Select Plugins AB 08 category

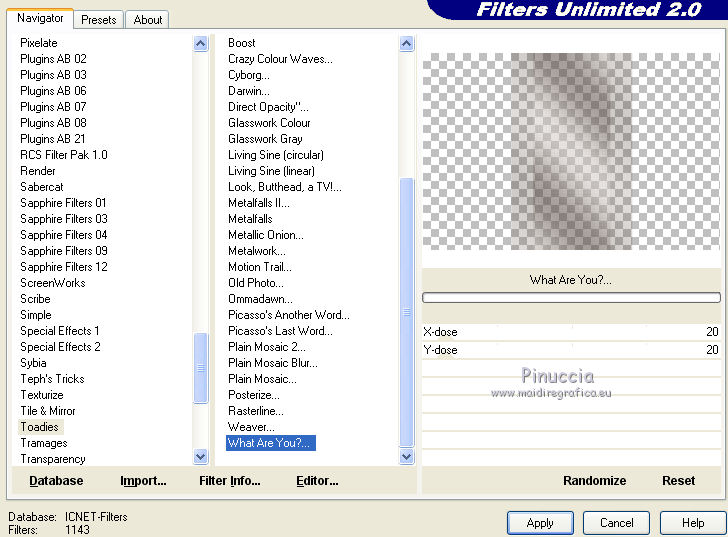(x=53, y=123)
